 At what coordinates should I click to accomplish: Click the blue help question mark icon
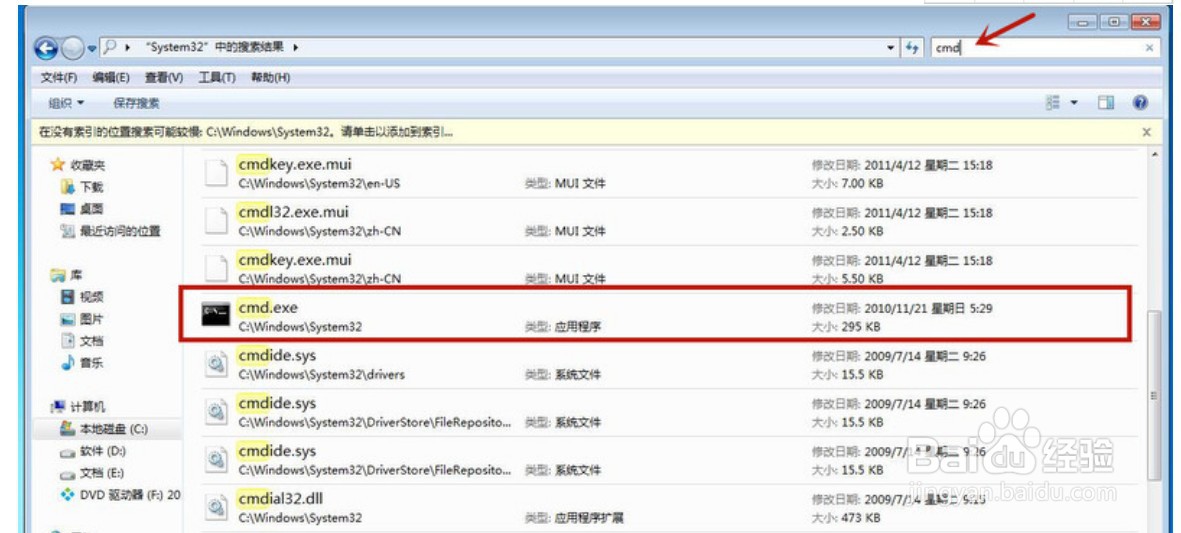click(1140, 102)
